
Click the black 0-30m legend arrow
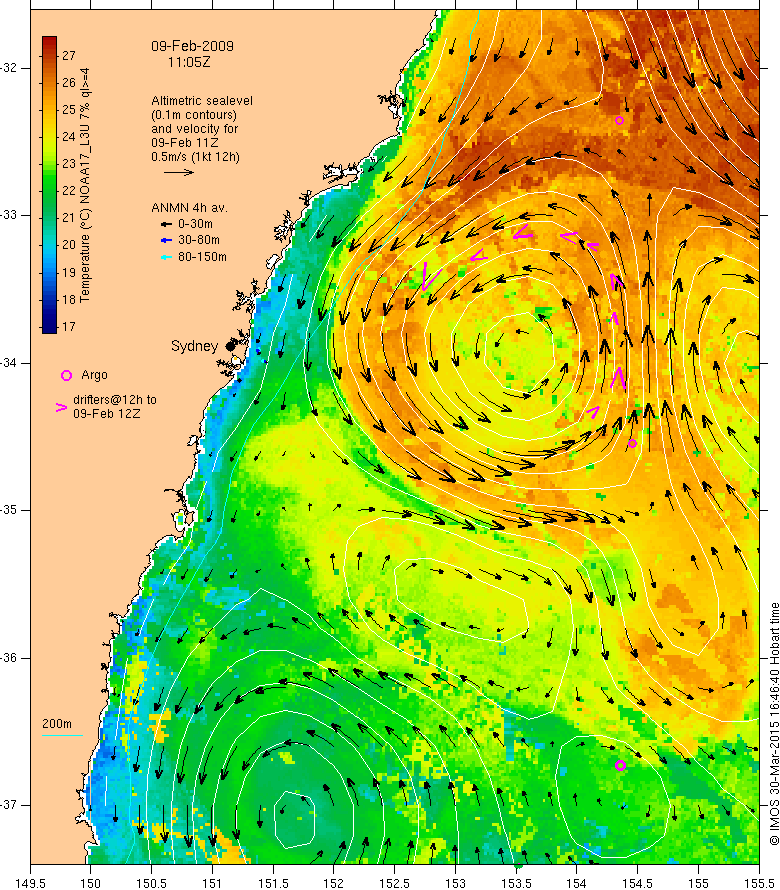pos(166,224)
